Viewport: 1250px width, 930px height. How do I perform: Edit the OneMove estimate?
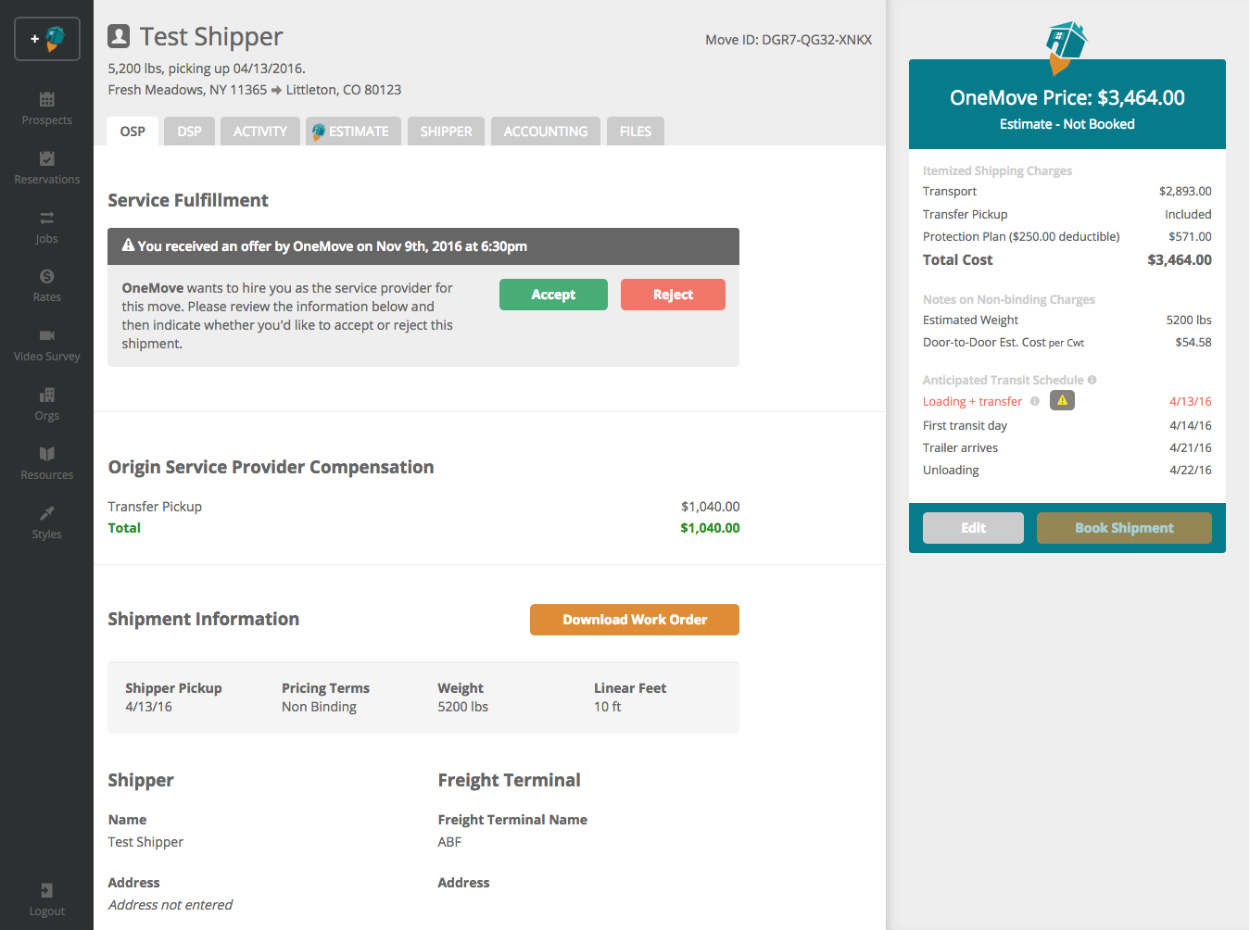tap(973, 528)
